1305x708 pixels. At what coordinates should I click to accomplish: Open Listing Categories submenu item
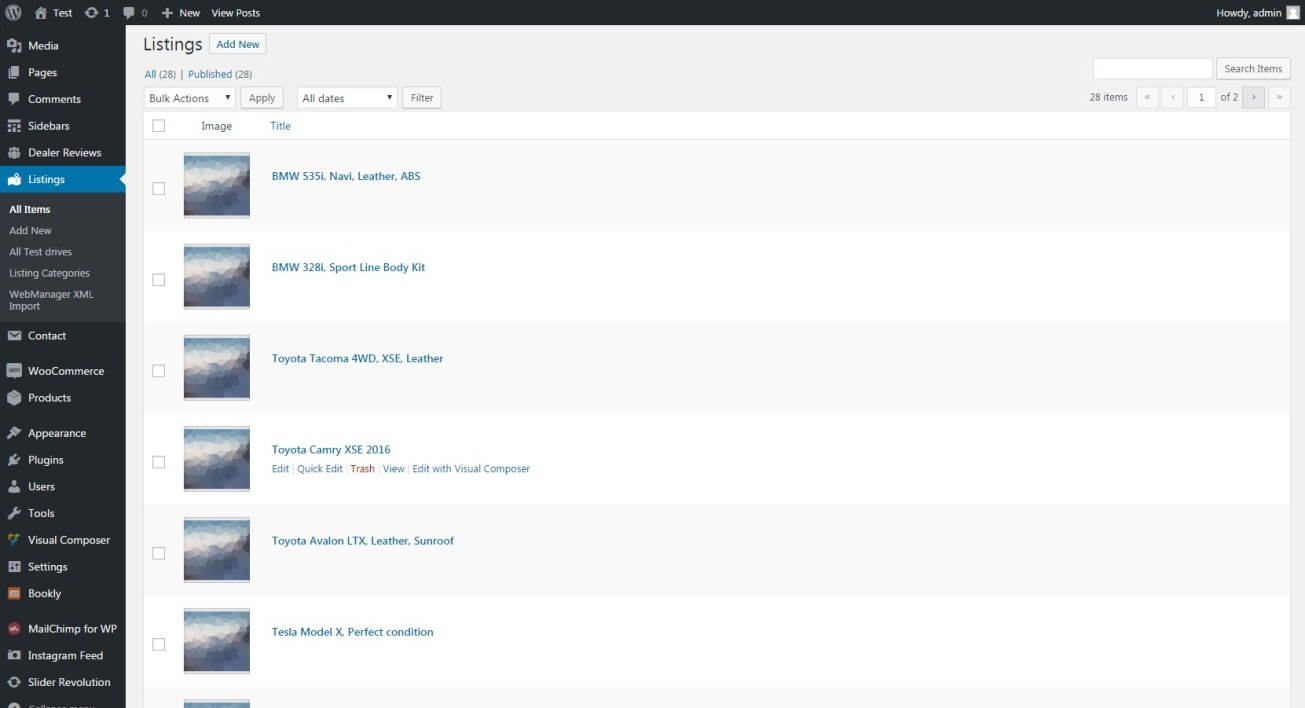point(49,273)
